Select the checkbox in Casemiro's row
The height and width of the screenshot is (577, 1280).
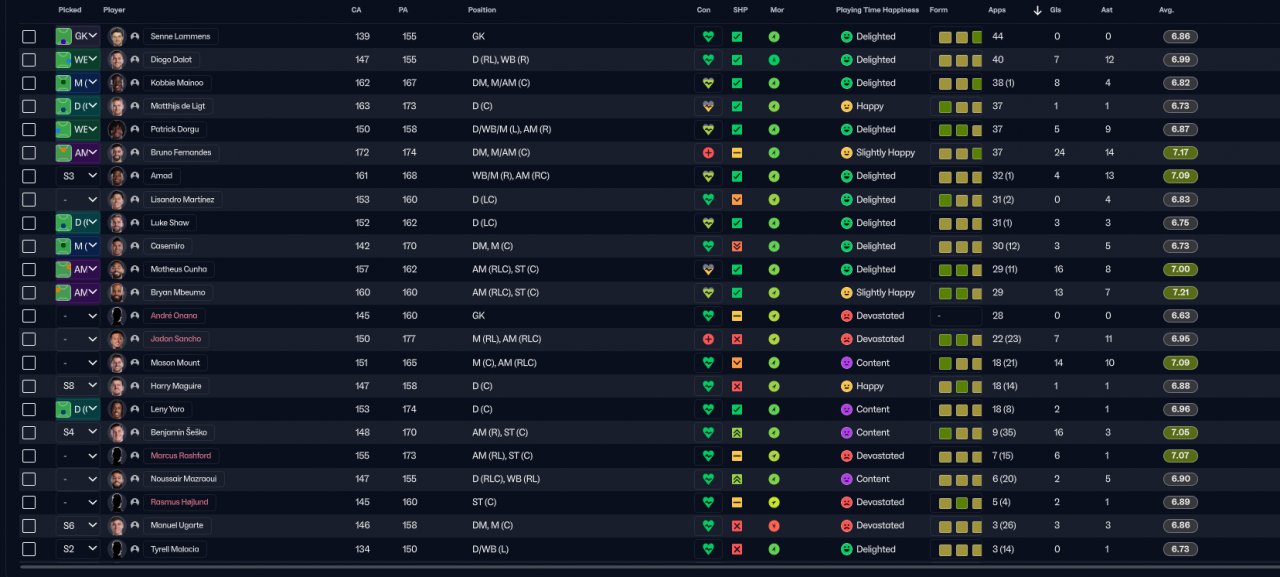(x=29, y=246)
